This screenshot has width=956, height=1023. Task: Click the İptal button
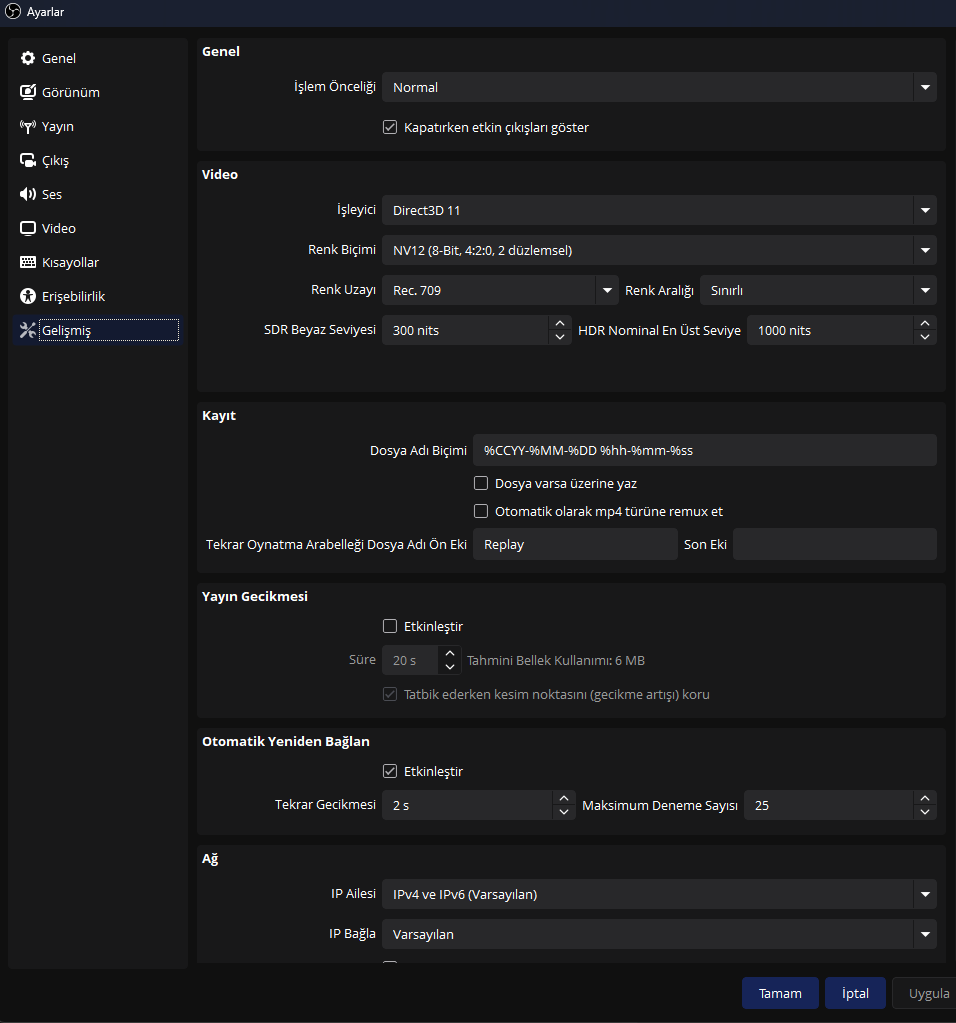[855, 993]
